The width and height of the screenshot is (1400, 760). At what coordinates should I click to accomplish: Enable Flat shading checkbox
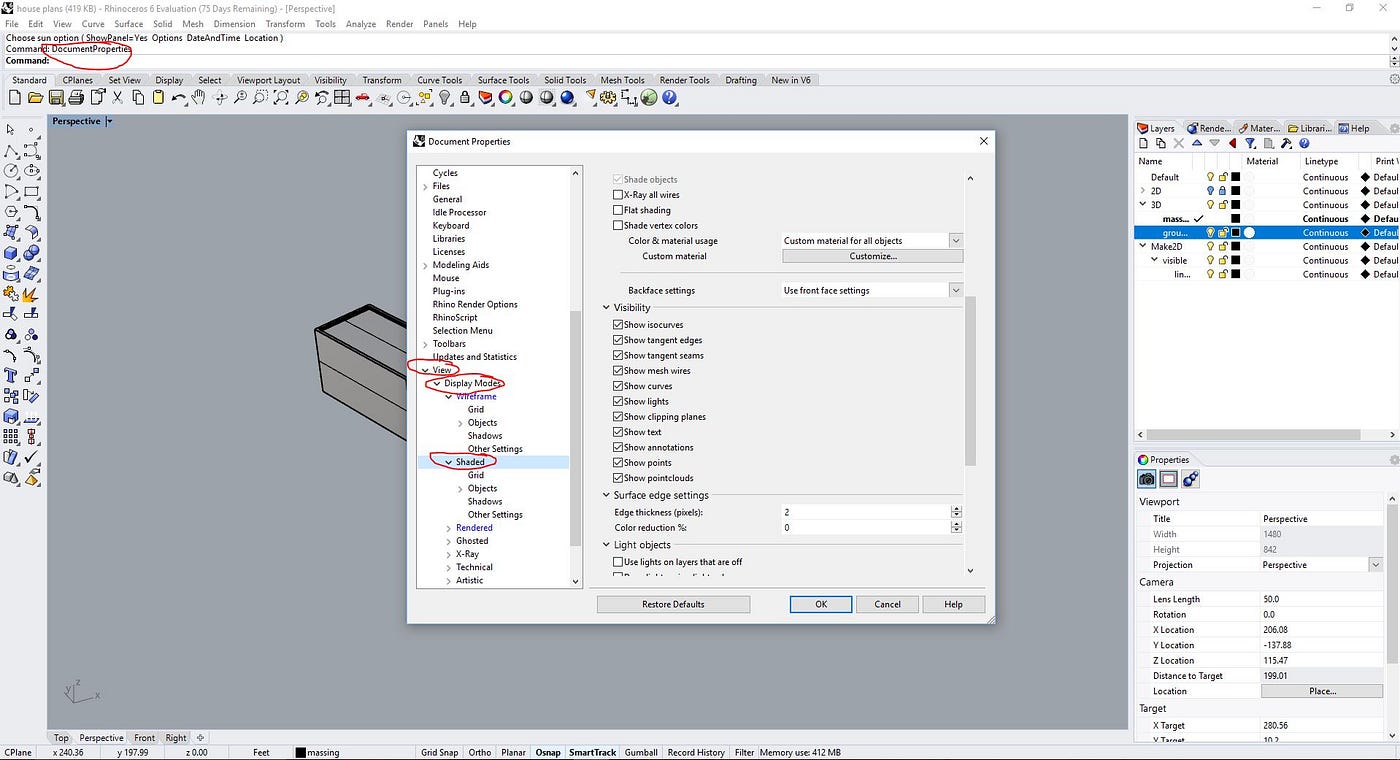[x=617, y=210]
